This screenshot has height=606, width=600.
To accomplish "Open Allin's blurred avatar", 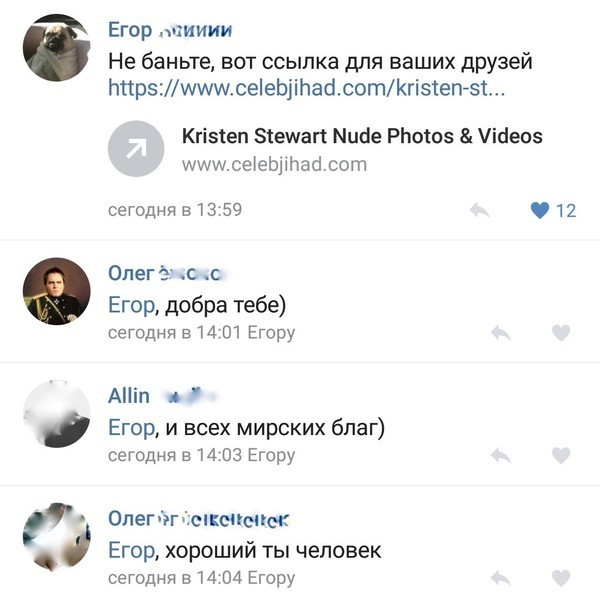I will click(x=56, y=414).
